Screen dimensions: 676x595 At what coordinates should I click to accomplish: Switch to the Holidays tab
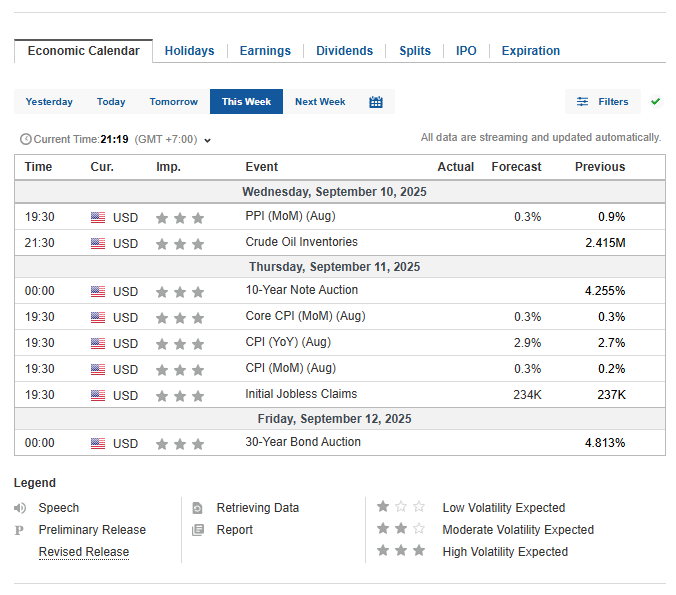(x=189, y=51)
